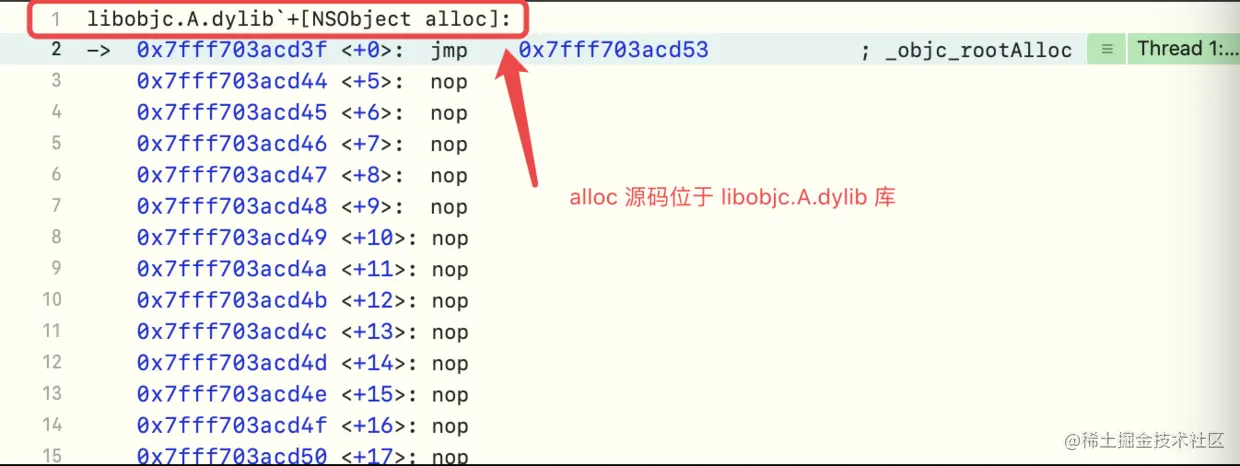Select address 0x7fff703acd44 on line 3
Screen dimensions: 1240x466
click(232, 82)
